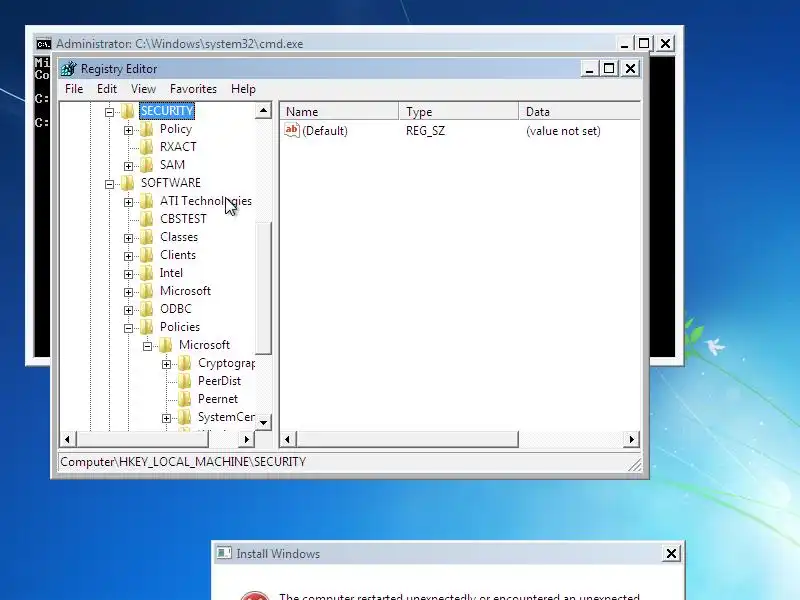Expand the Policy key
This screenshot has width=800, height=600.
[128, 130]
